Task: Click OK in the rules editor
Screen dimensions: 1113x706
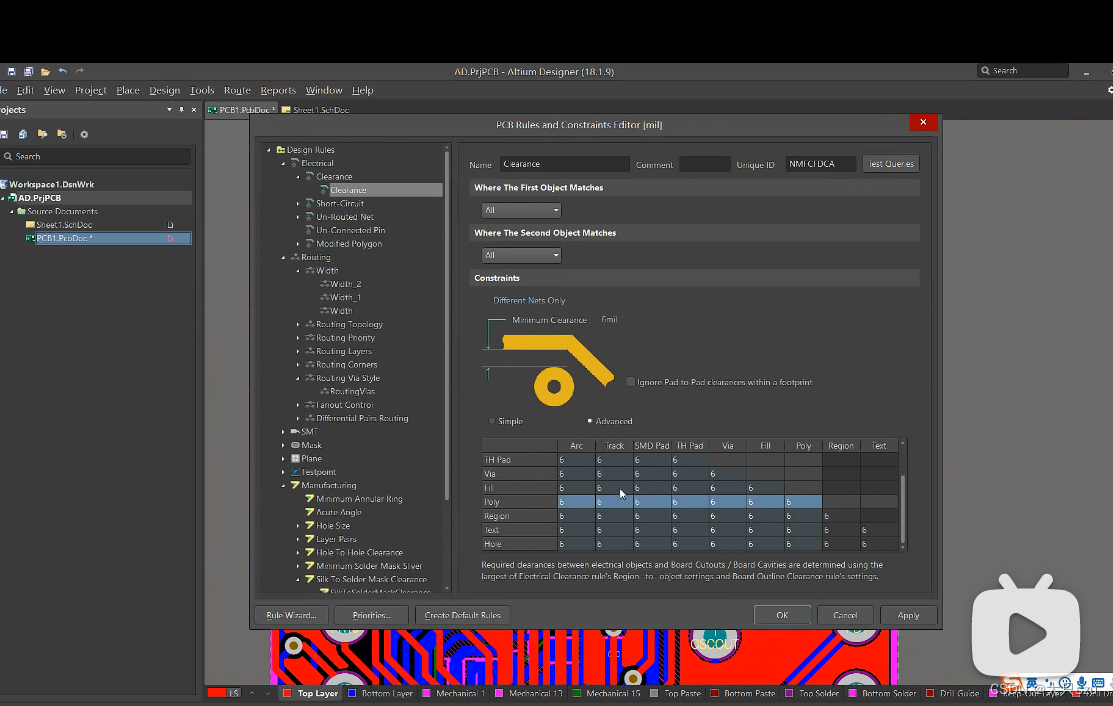Action: pos(782,615)
